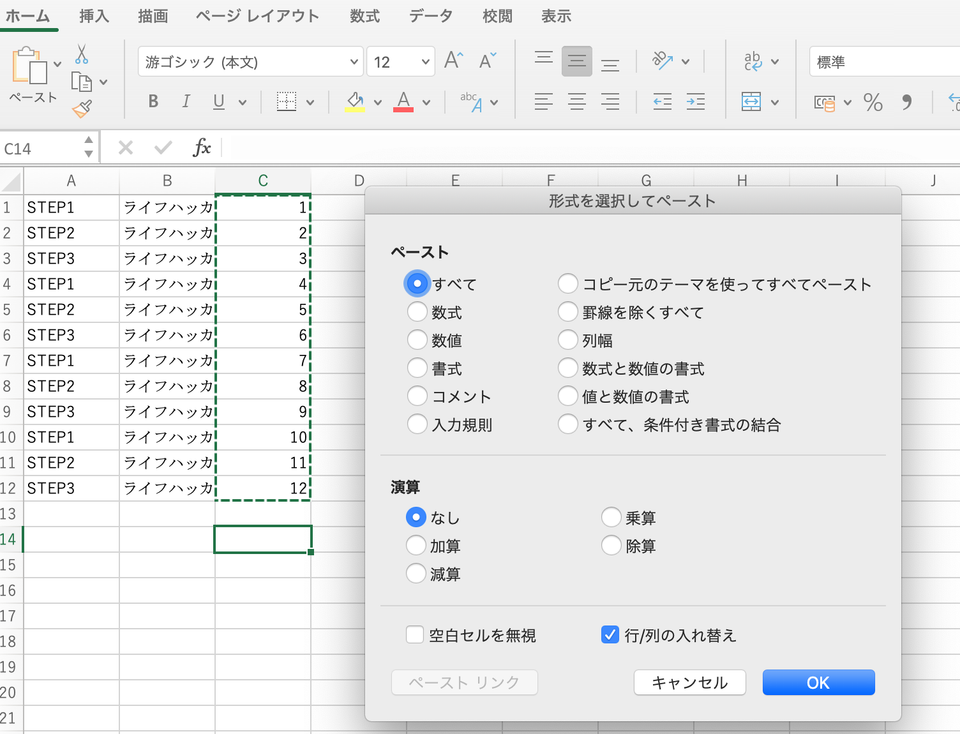960x734 pixels.
Task: Click the Percent style icon
Action: click(873, 102)
